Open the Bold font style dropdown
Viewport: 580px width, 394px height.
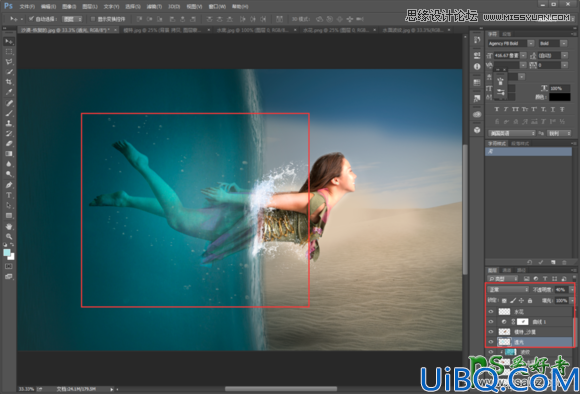coord(564,43)
